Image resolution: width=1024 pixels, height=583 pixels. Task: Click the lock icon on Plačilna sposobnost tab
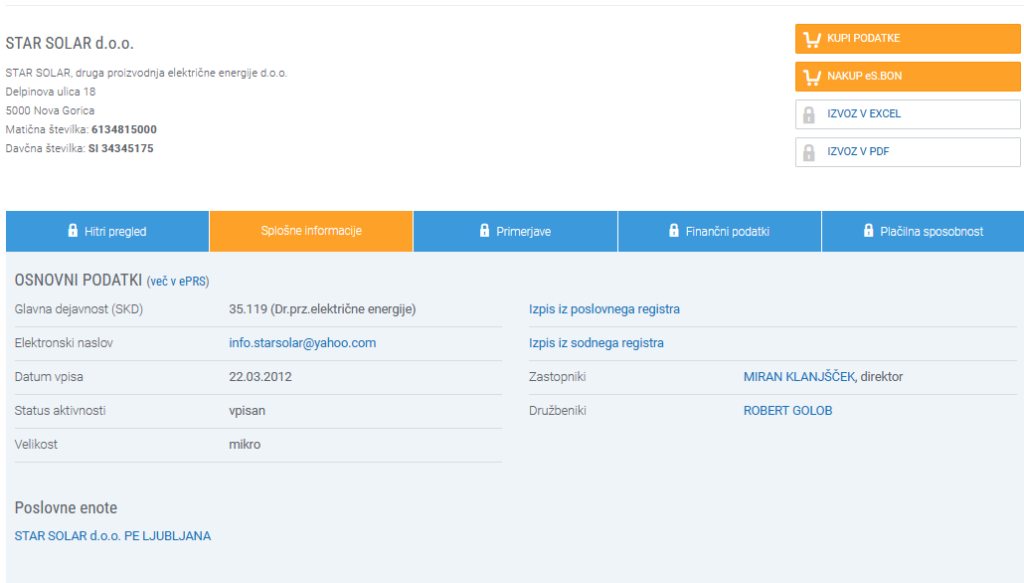(869, 230)
